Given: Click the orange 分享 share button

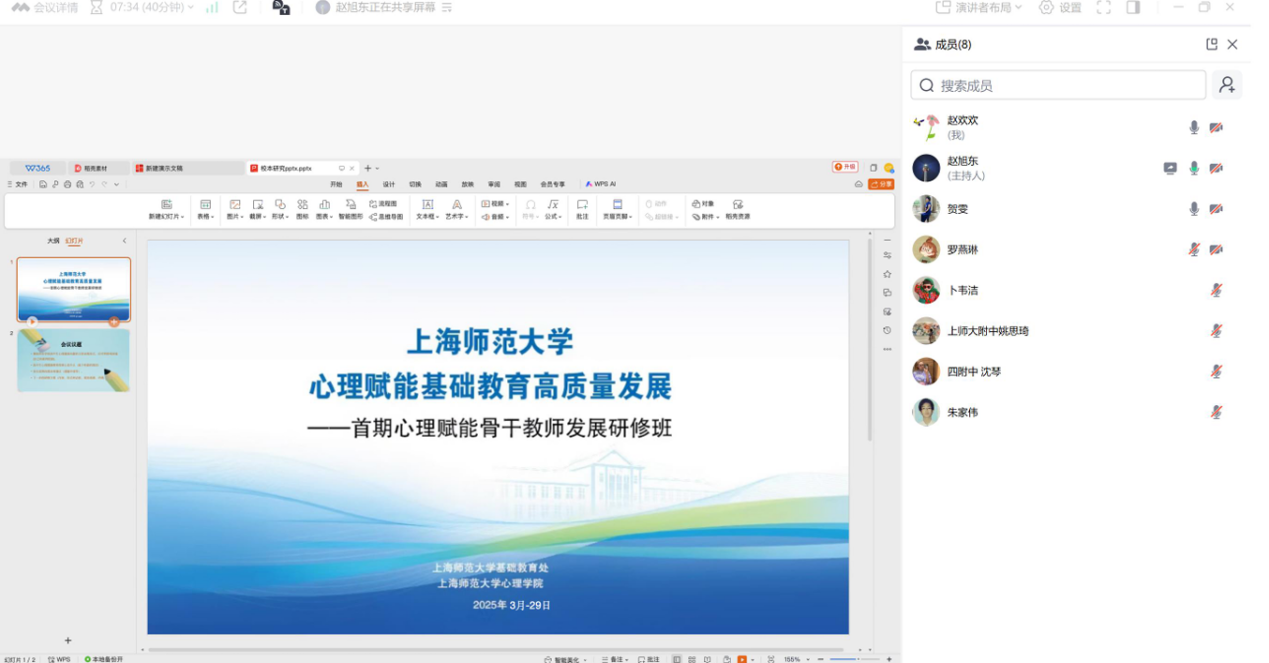Looking at the screenshot, I should pyautogui.click(x=880, y=184).
